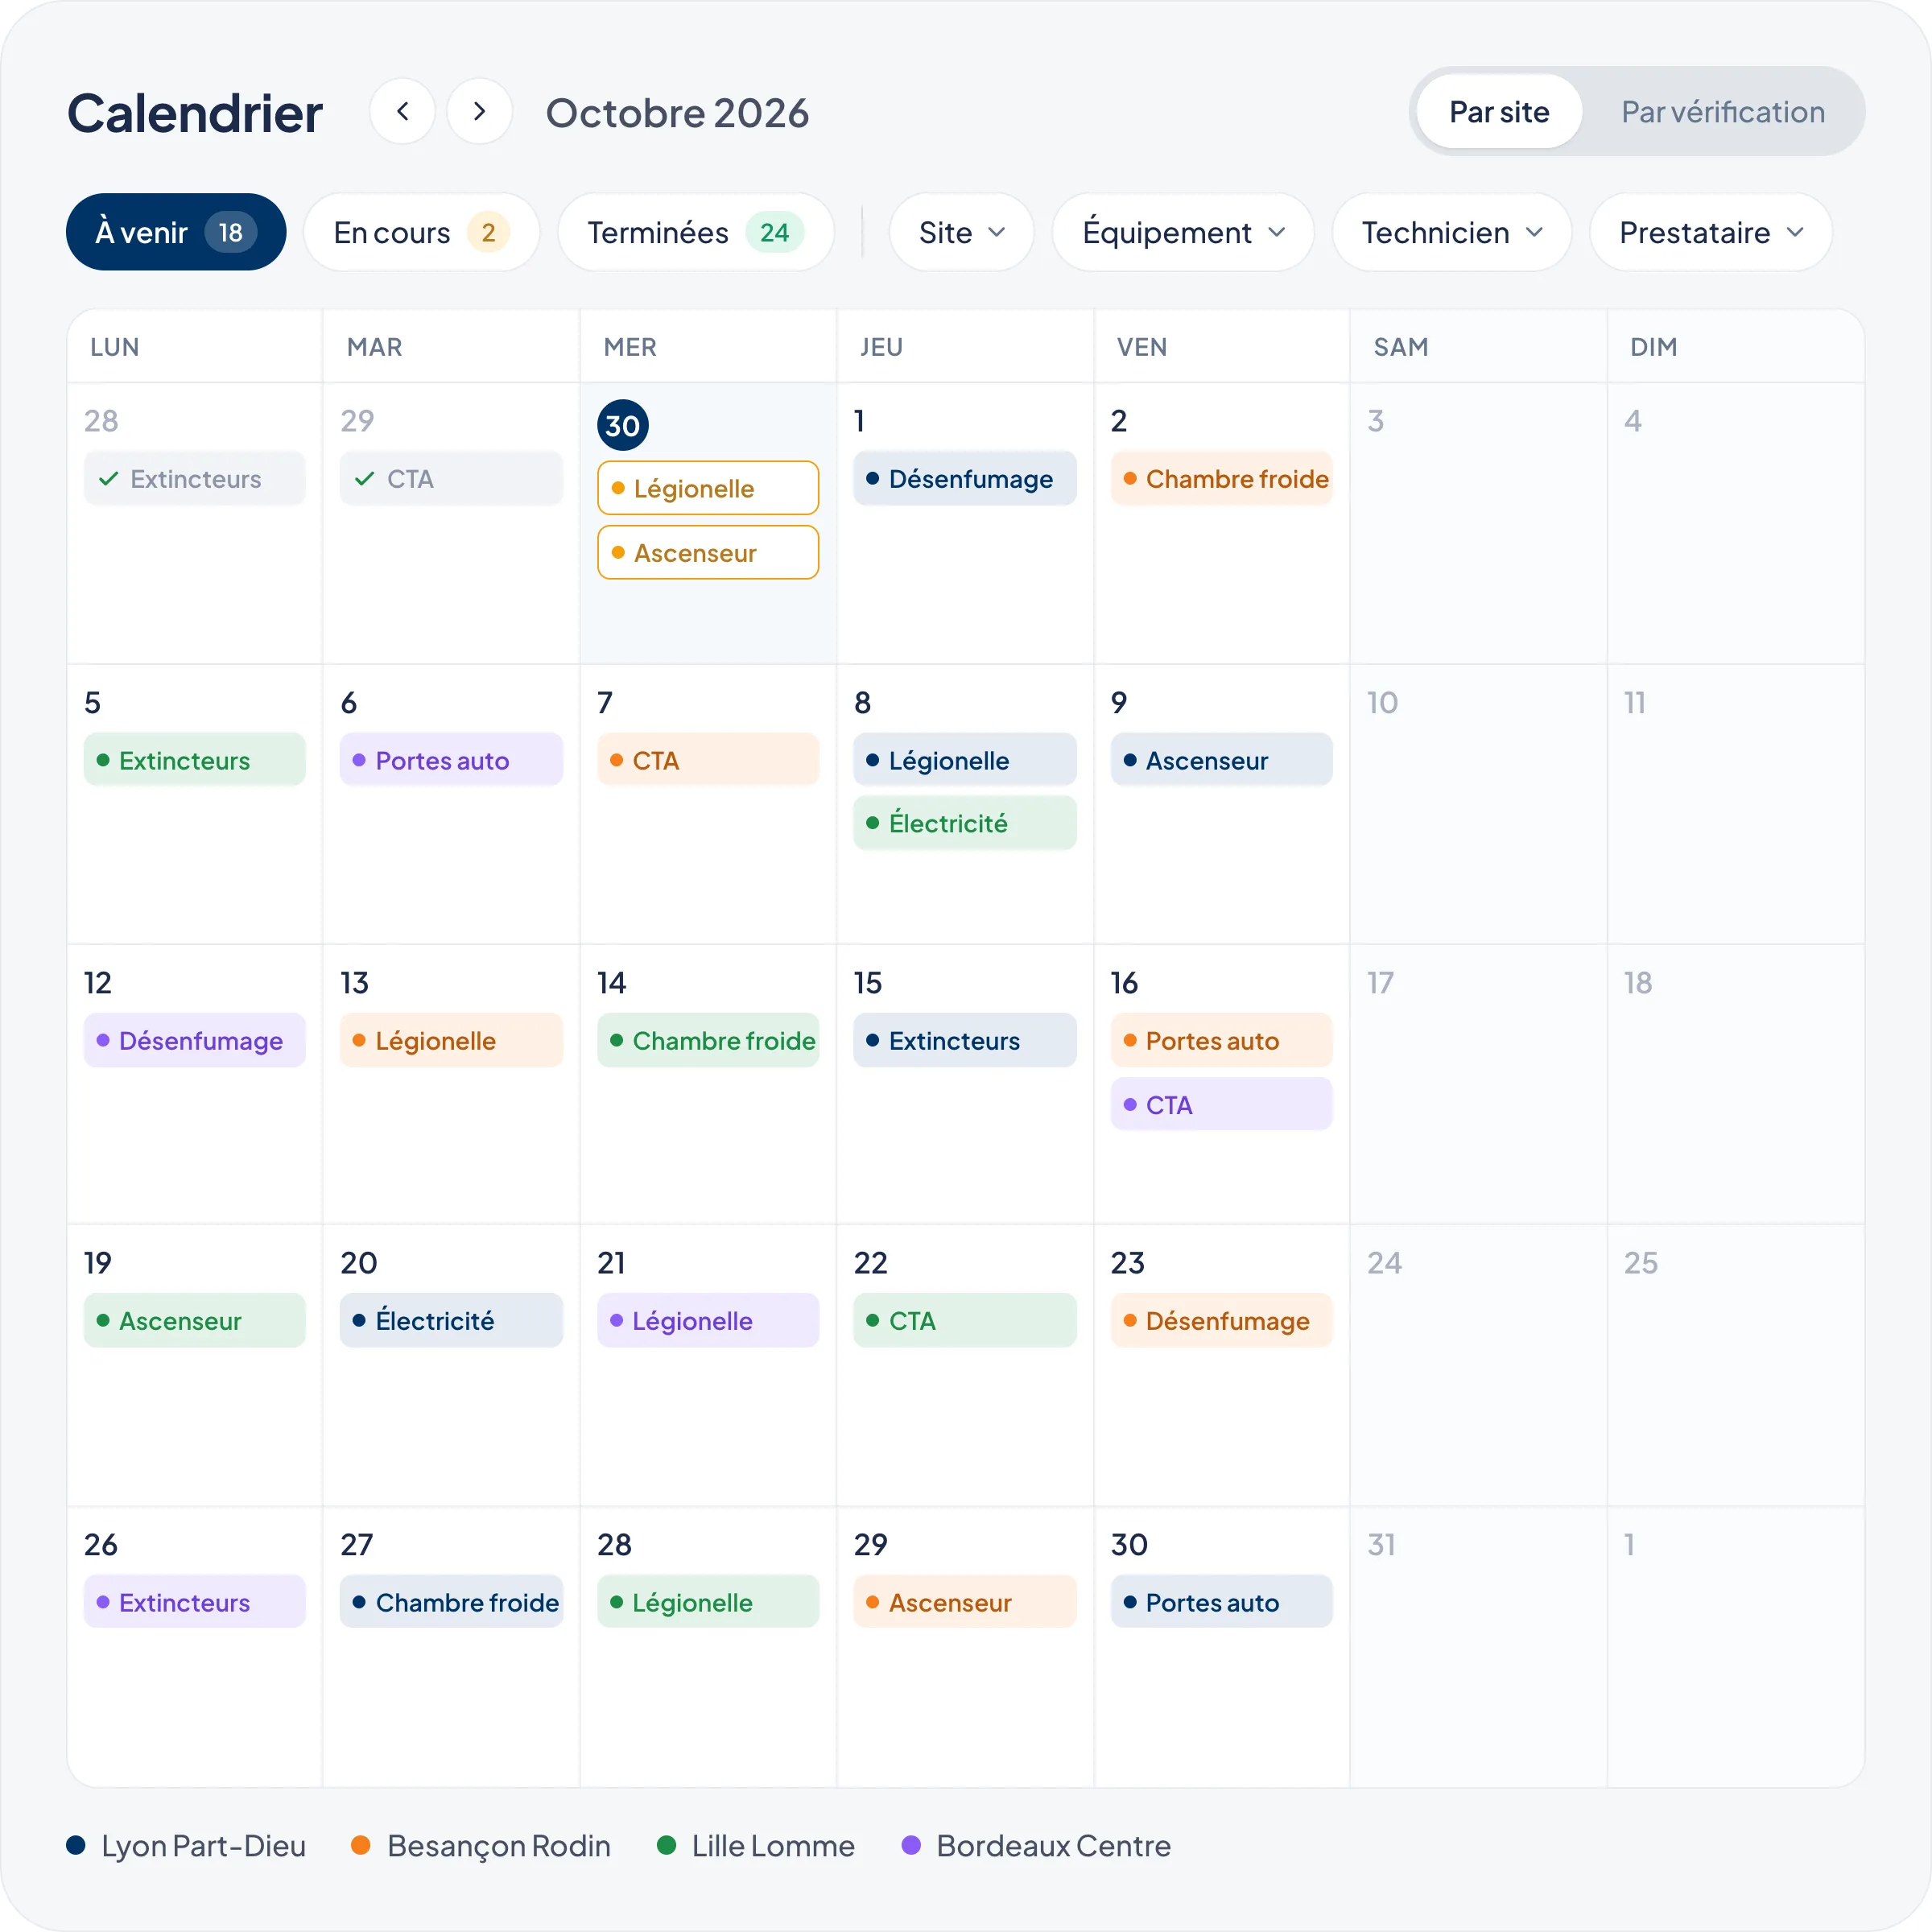Go to next month arrow

[480, 111]
